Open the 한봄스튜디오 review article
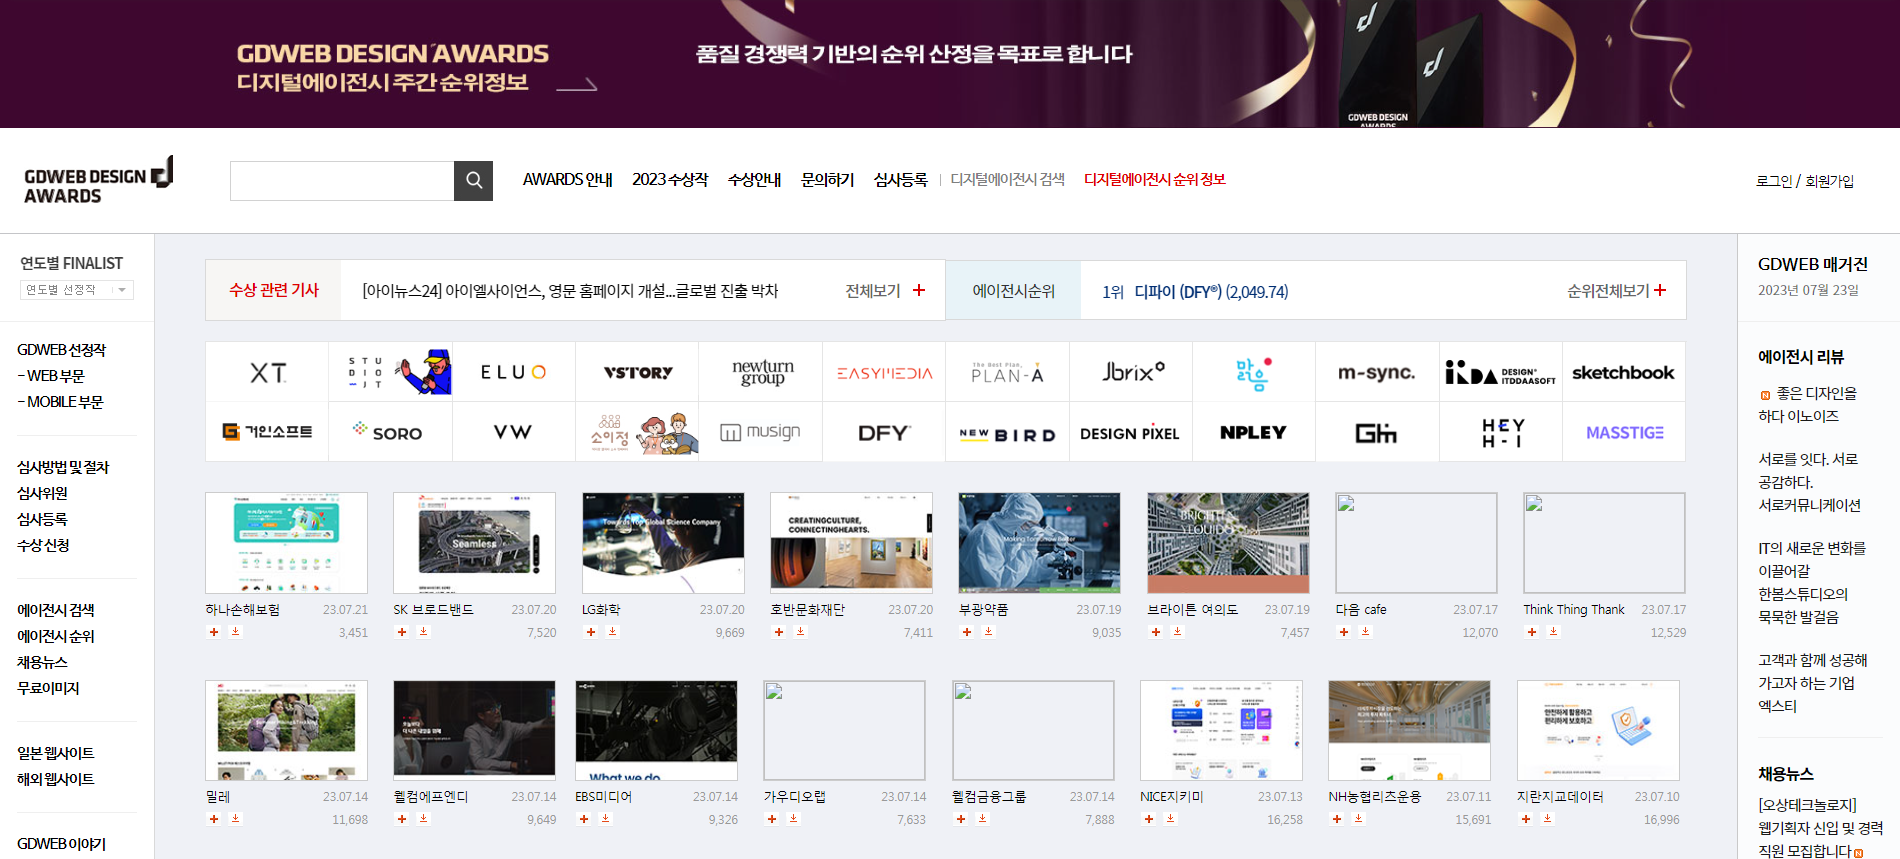Viewport: 1900px width, 859px height. pos(1812,583)
